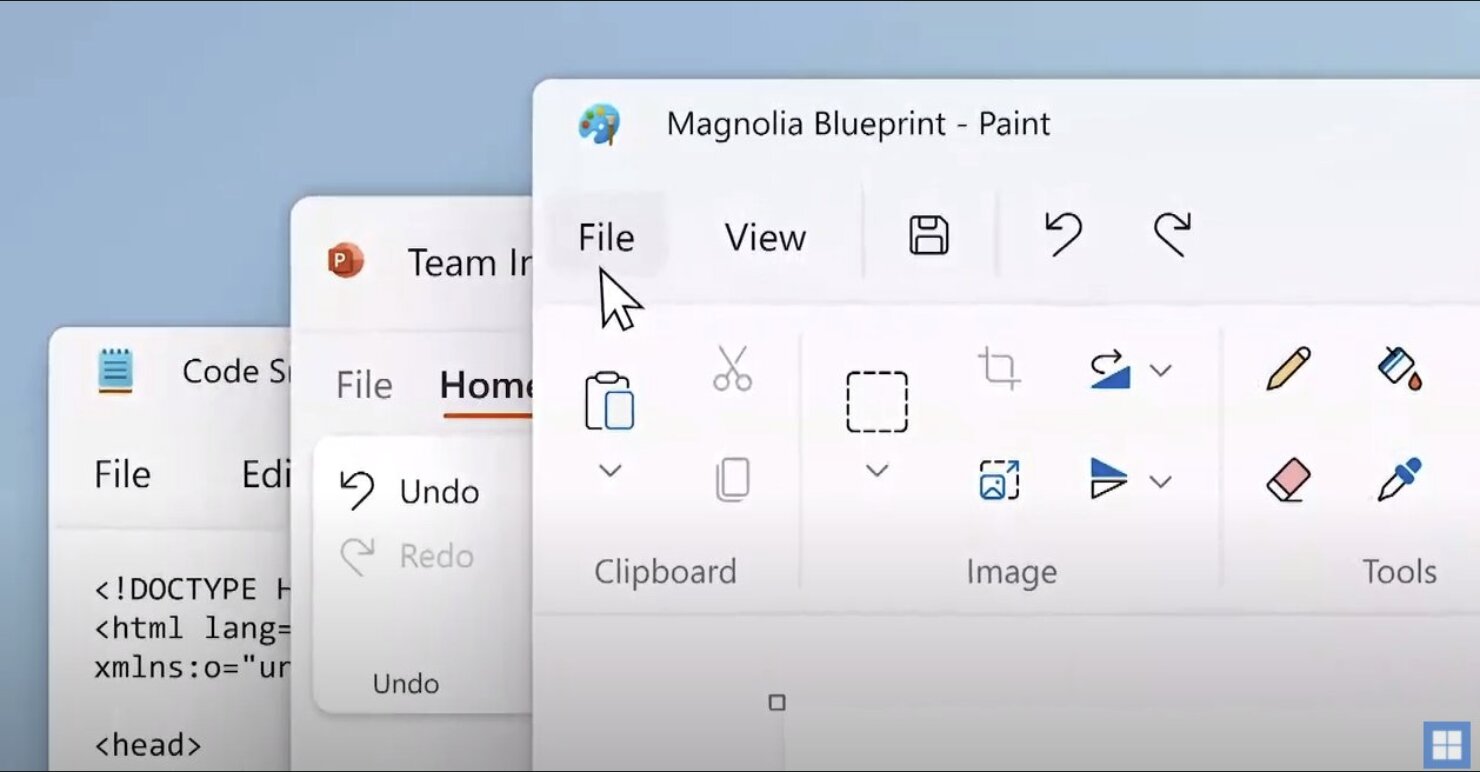Open the File menu in Paint

point(606,237)
